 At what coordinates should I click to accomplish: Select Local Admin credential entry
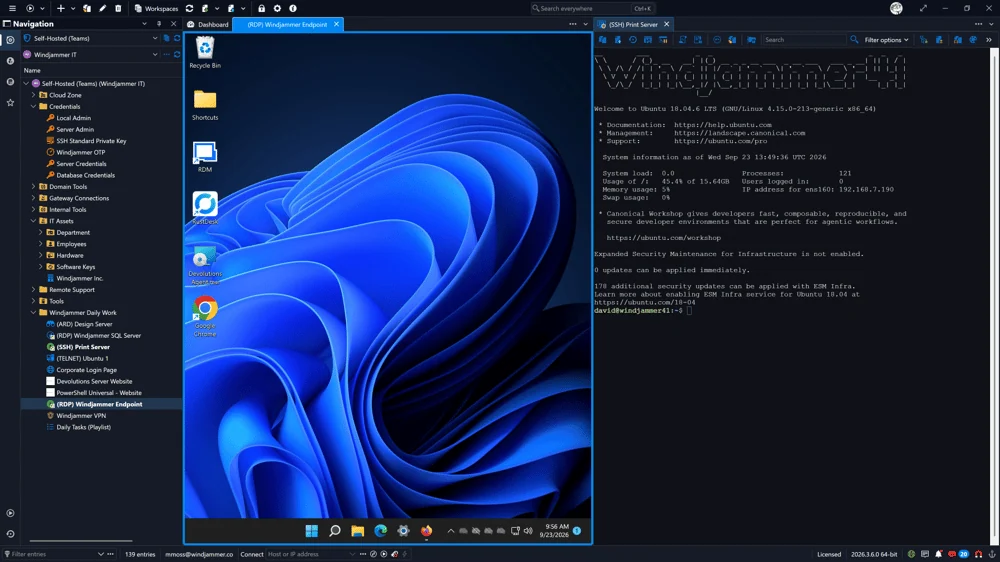pos(73,118)
